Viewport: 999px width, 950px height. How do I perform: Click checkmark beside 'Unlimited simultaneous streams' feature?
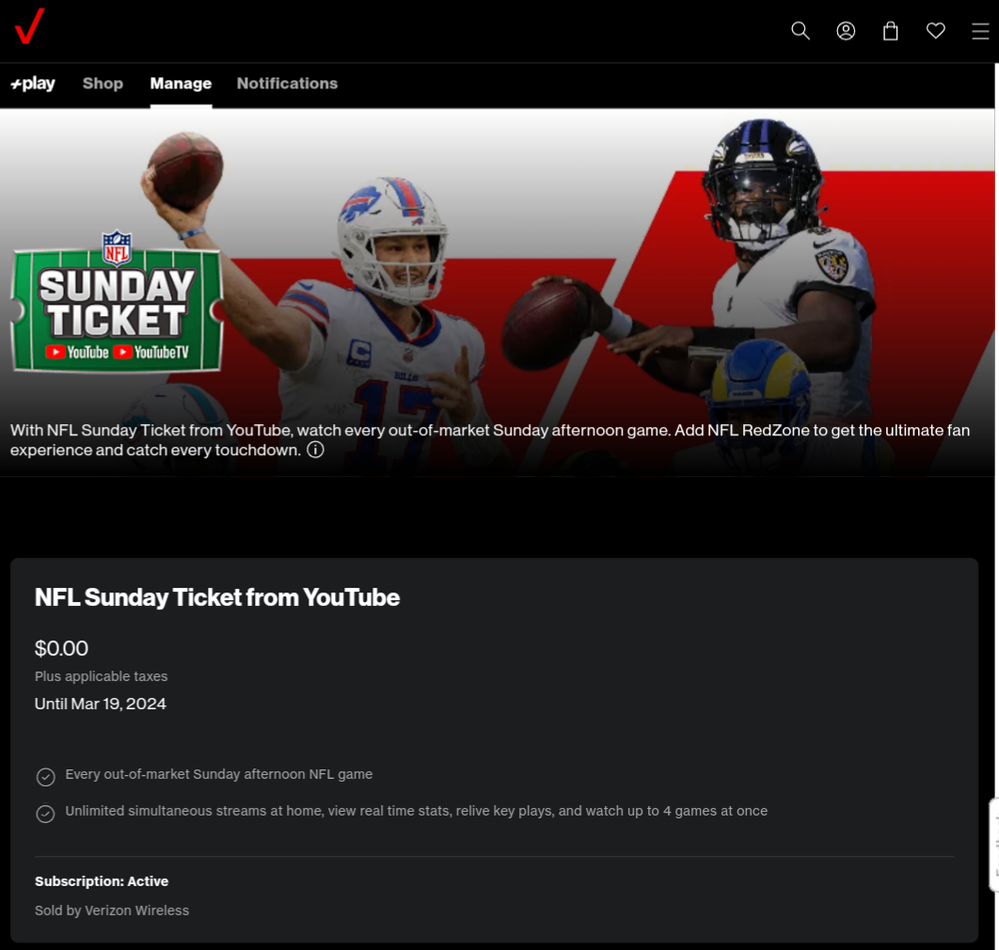[x=45, y=814]
